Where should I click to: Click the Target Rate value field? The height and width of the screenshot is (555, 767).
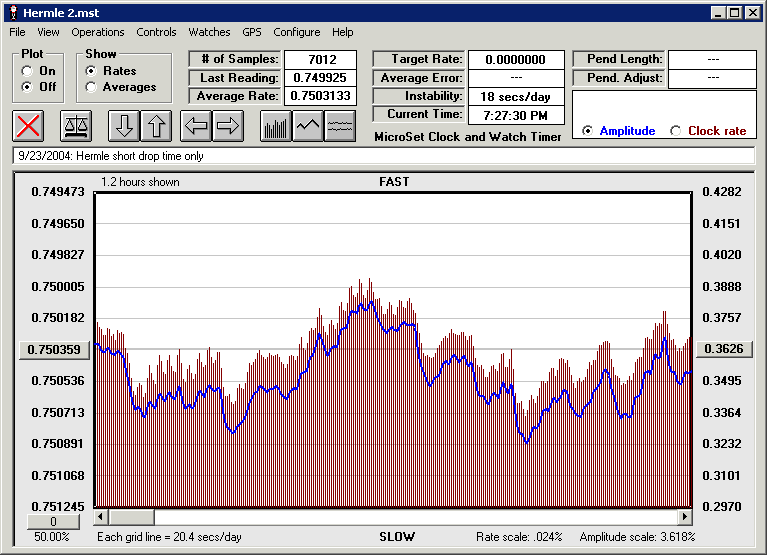pyautogui.click(x=516, y=60)
